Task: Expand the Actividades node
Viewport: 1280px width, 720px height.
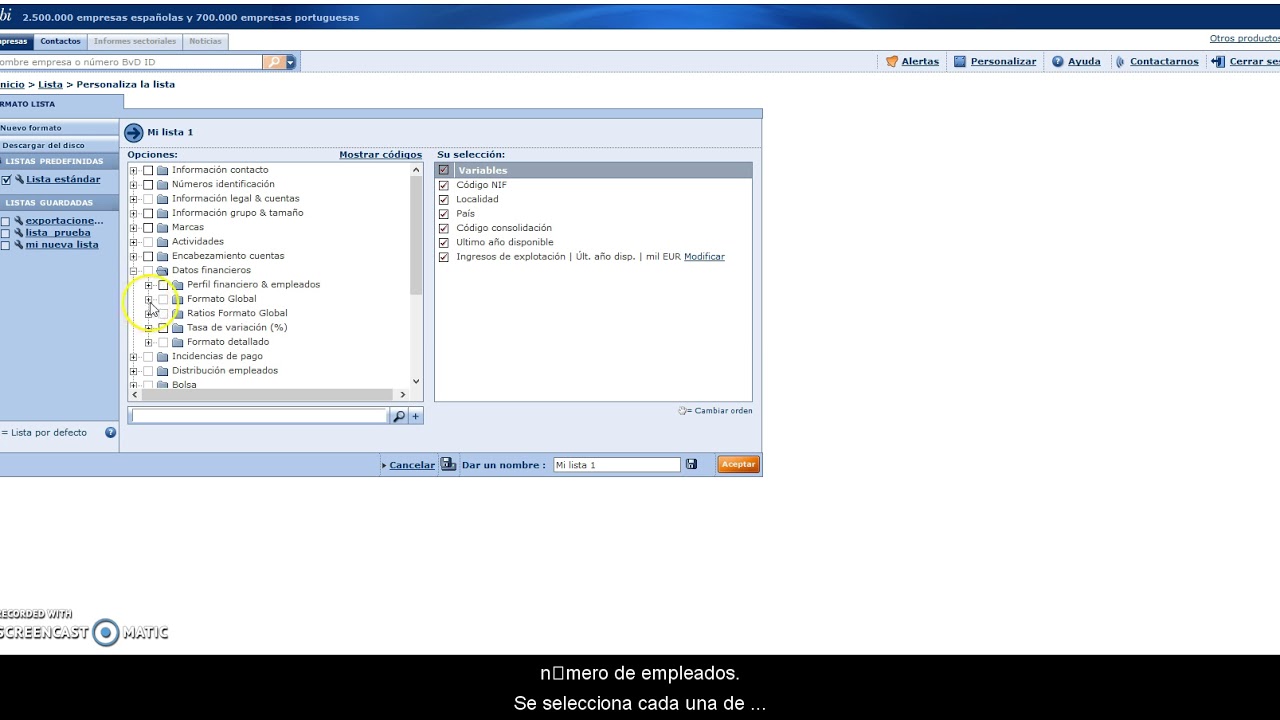Action: coord(134,242)
